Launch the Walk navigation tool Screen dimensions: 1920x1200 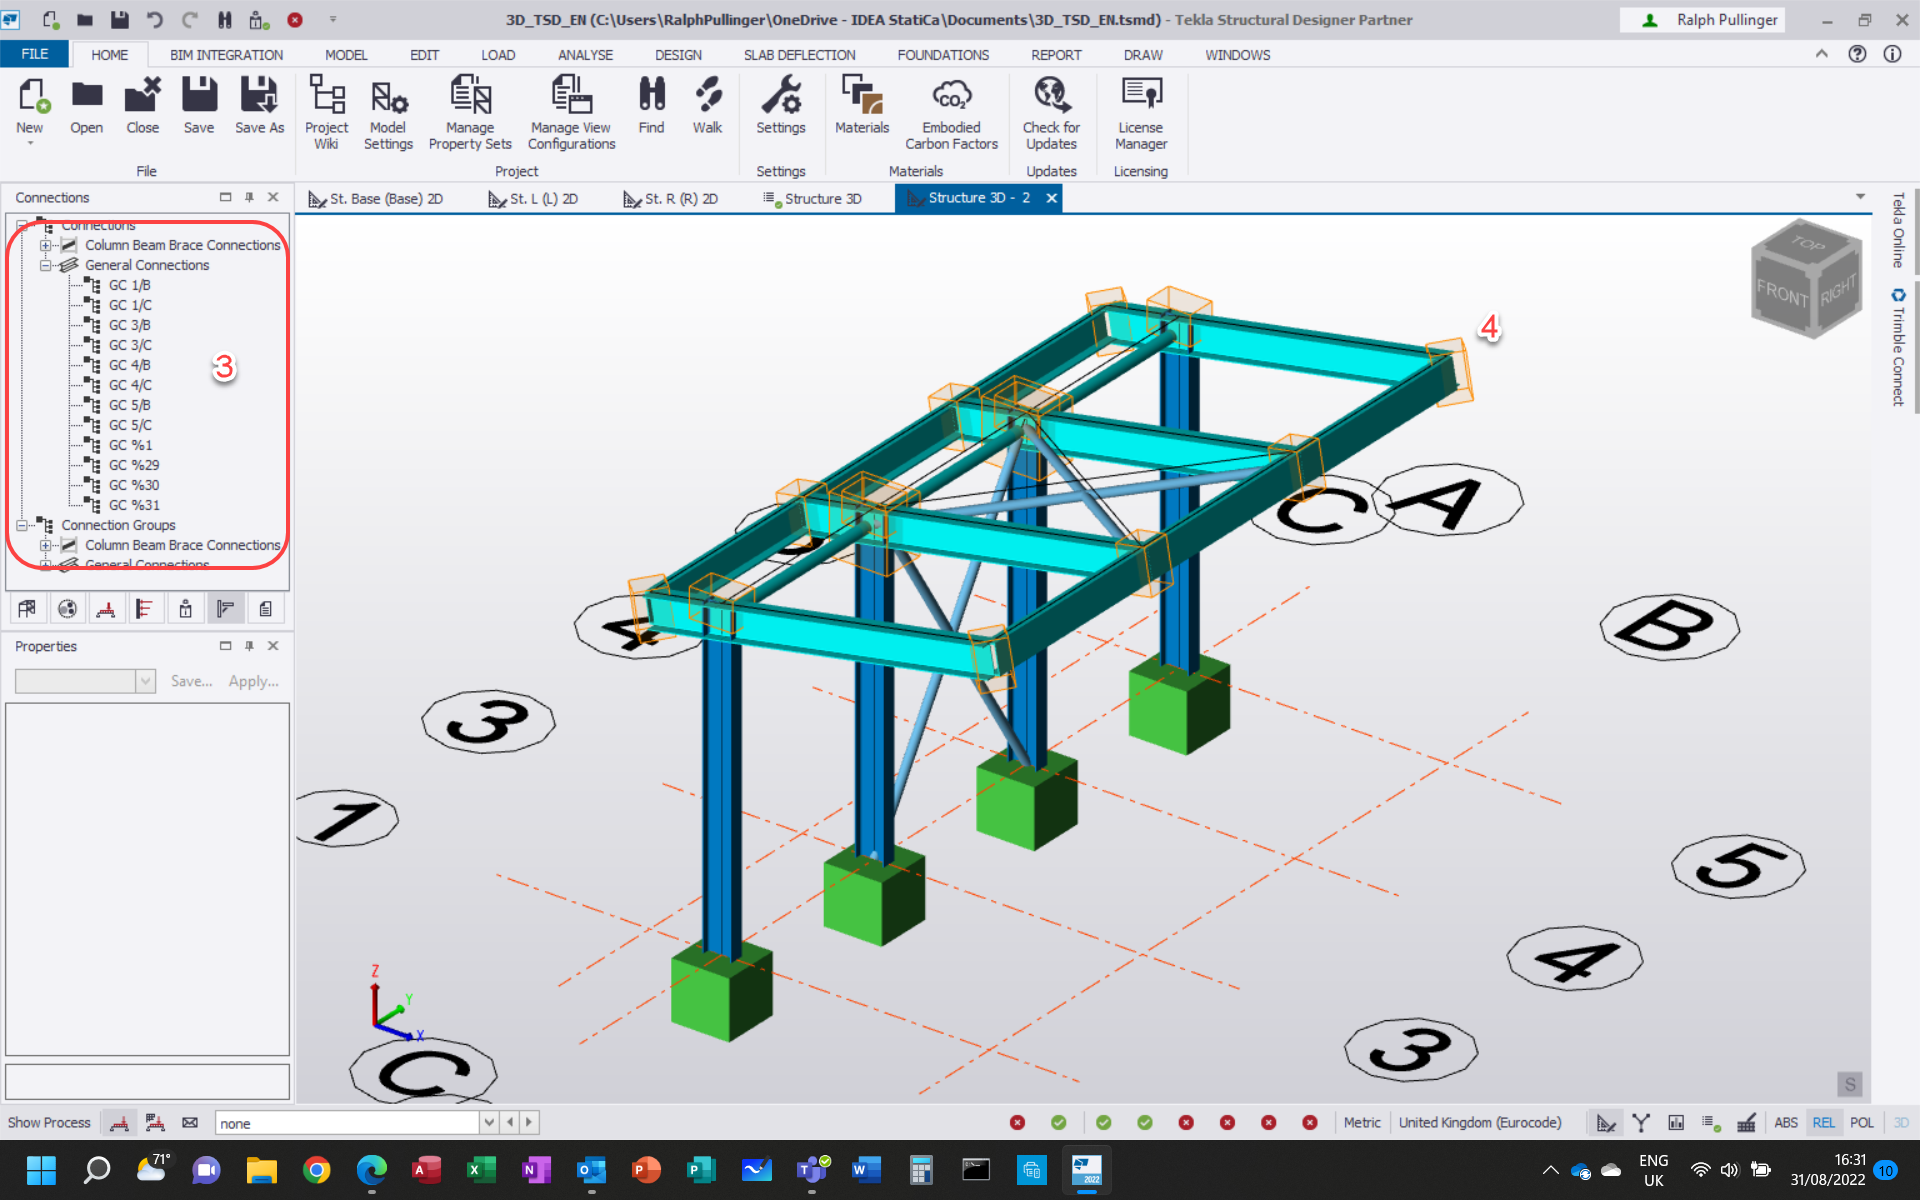[x=708, y=105]
